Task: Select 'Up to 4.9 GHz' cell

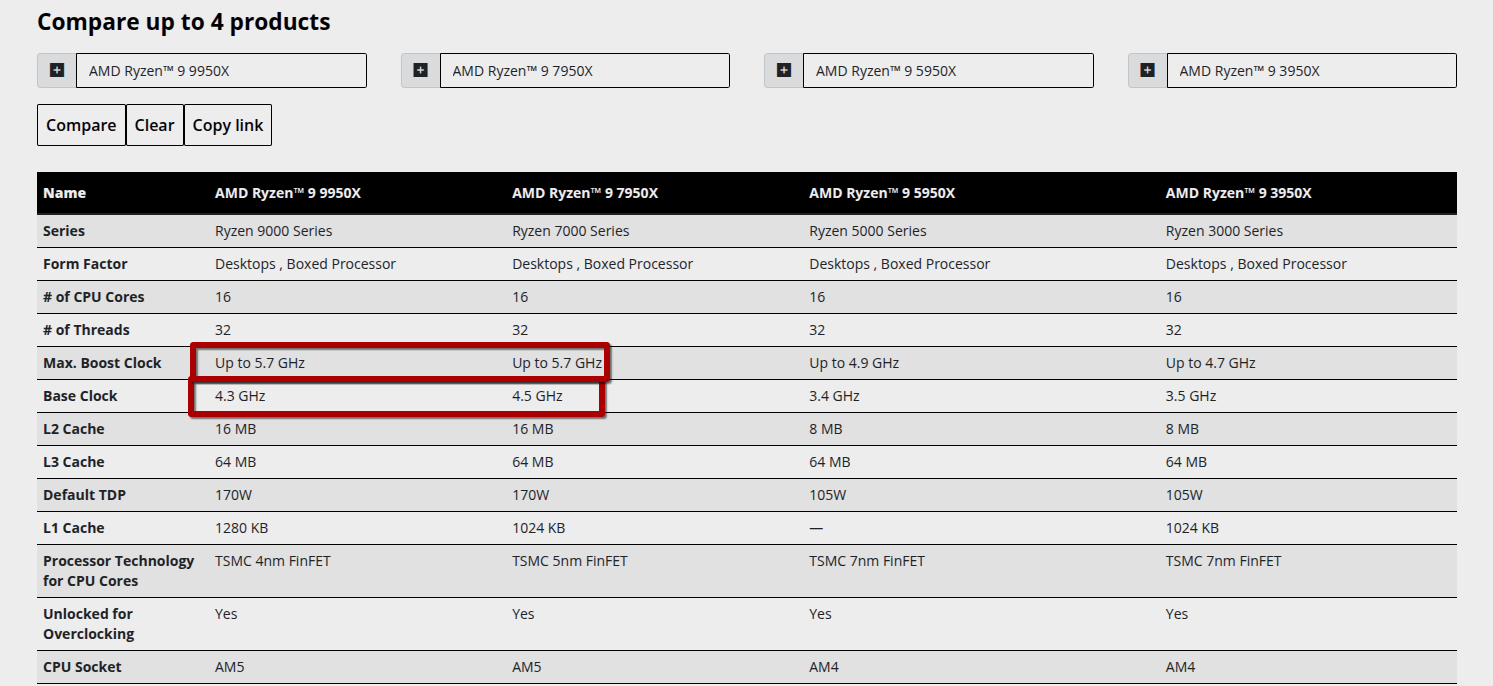Action: point(854,363)
